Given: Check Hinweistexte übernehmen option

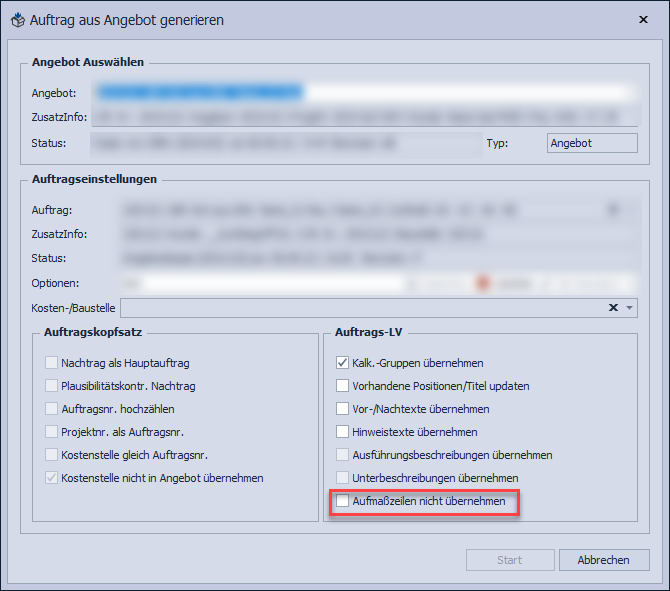Looking at the screenshot, I should click(x=343, y=432).
